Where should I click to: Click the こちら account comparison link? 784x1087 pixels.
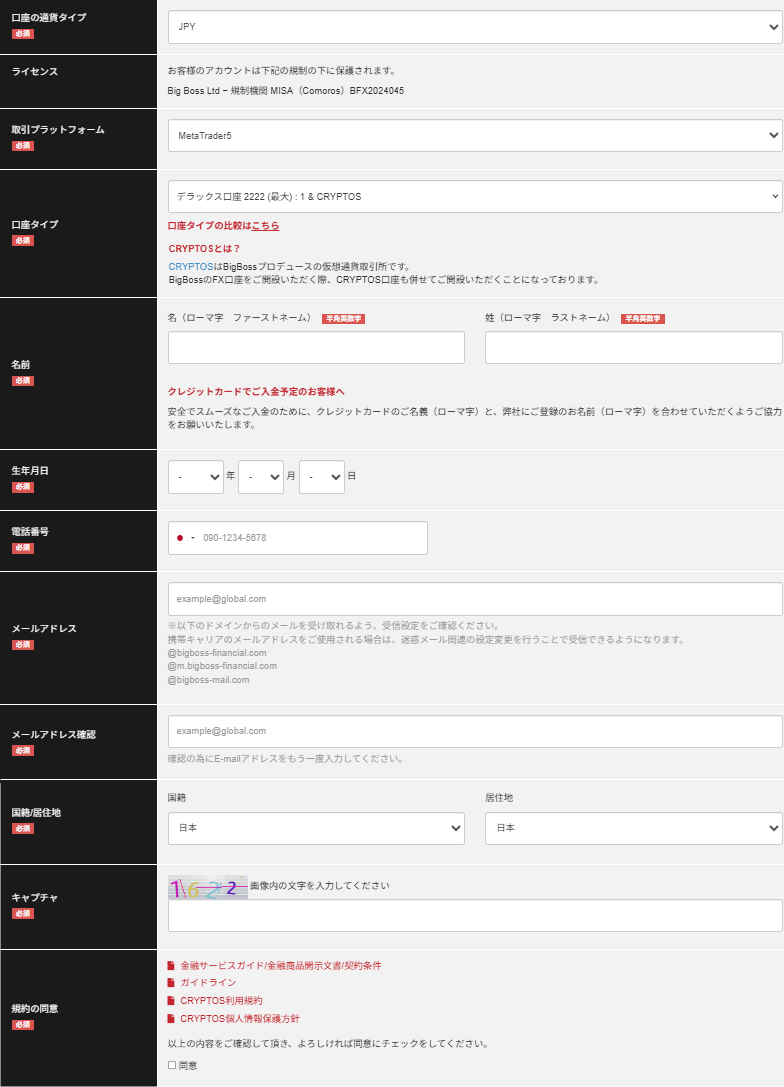point(265,226)
